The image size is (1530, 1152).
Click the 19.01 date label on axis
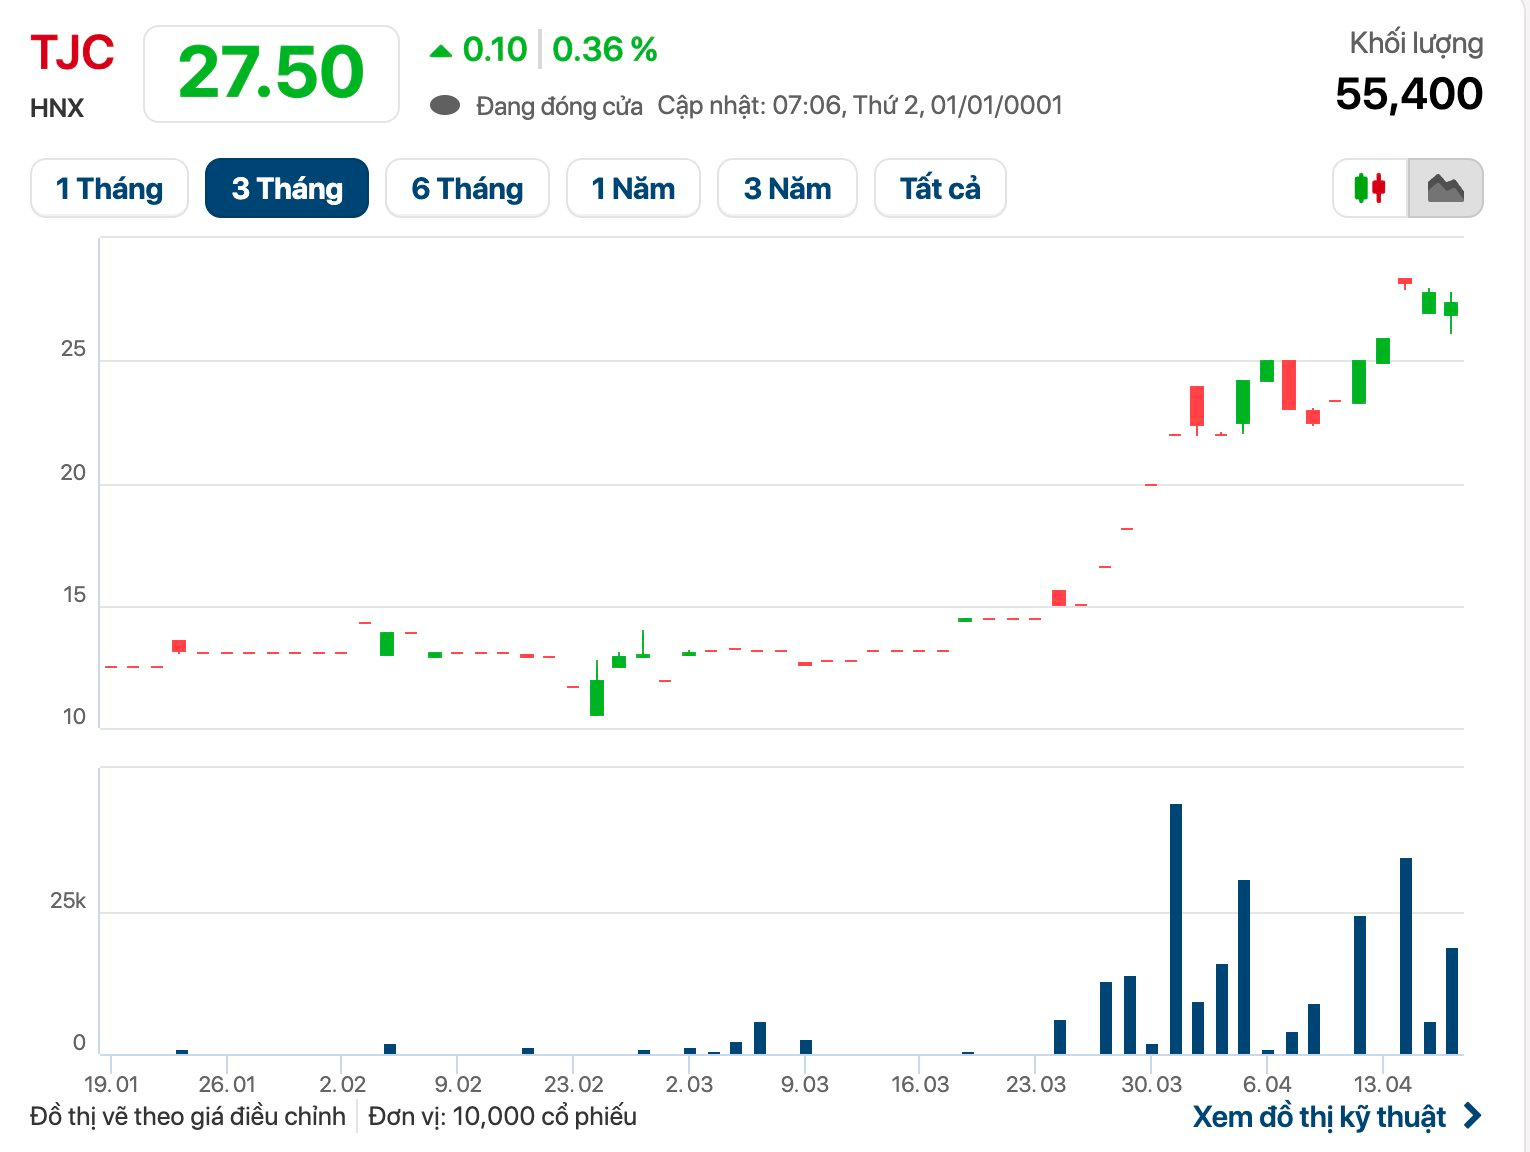(111, 1084)
